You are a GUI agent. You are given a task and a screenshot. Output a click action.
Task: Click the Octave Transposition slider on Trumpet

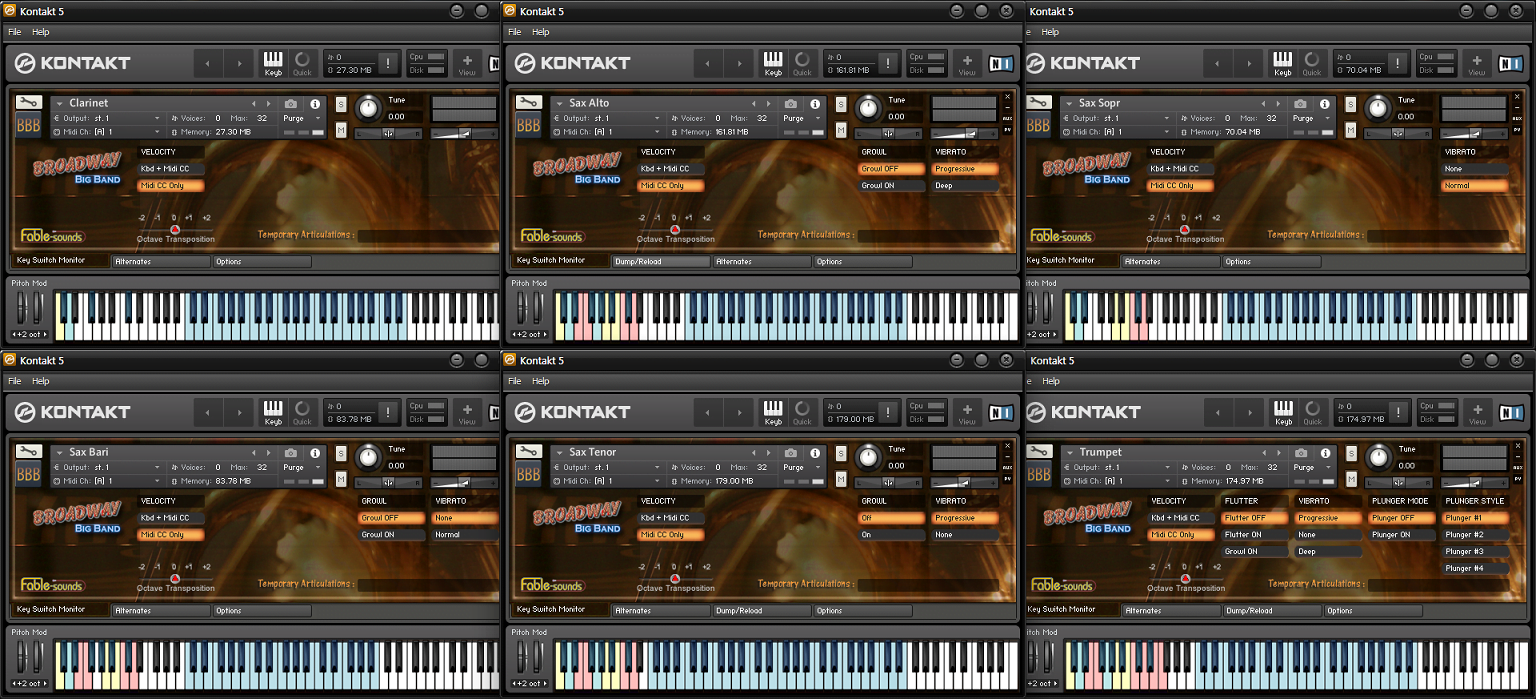(1184, 577)
